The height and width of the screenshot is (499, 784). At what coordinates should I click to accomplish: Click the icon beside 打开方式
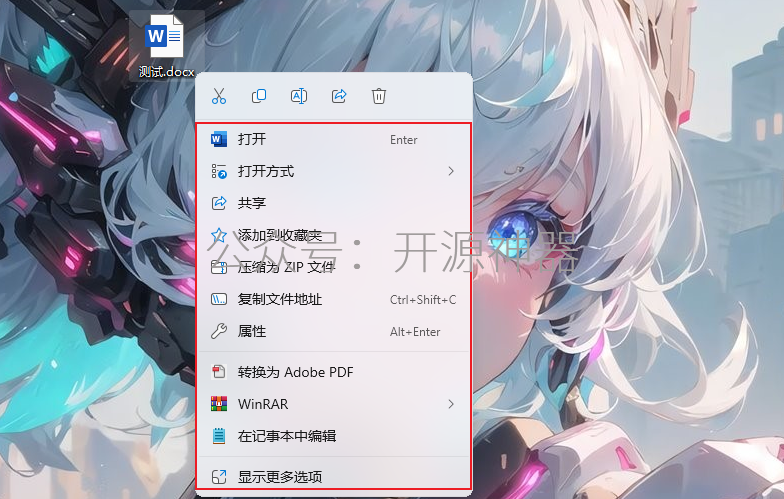click(218, 171)
